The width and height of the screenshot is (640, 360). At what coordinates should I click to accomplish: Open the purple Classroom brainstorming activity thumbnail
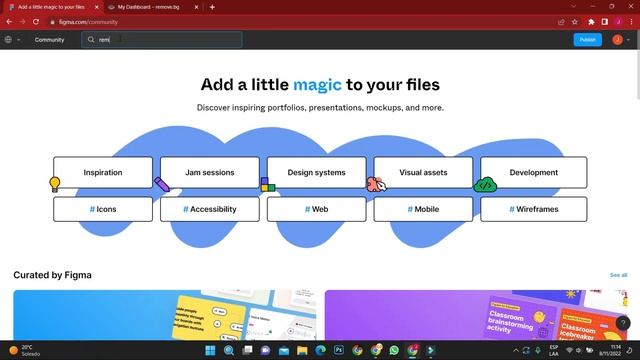476,315
